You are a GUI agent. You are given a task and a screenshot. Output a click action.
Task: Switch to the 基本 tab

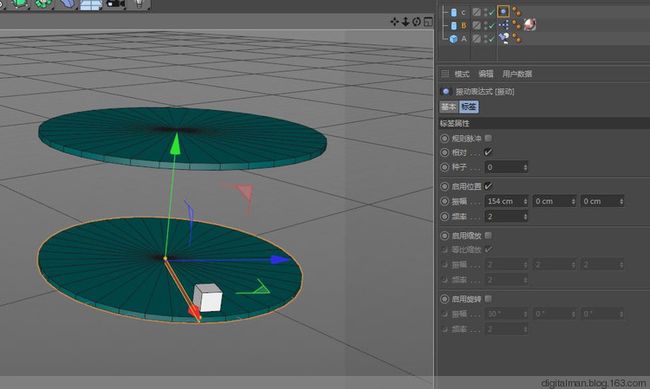coord(449,107)
